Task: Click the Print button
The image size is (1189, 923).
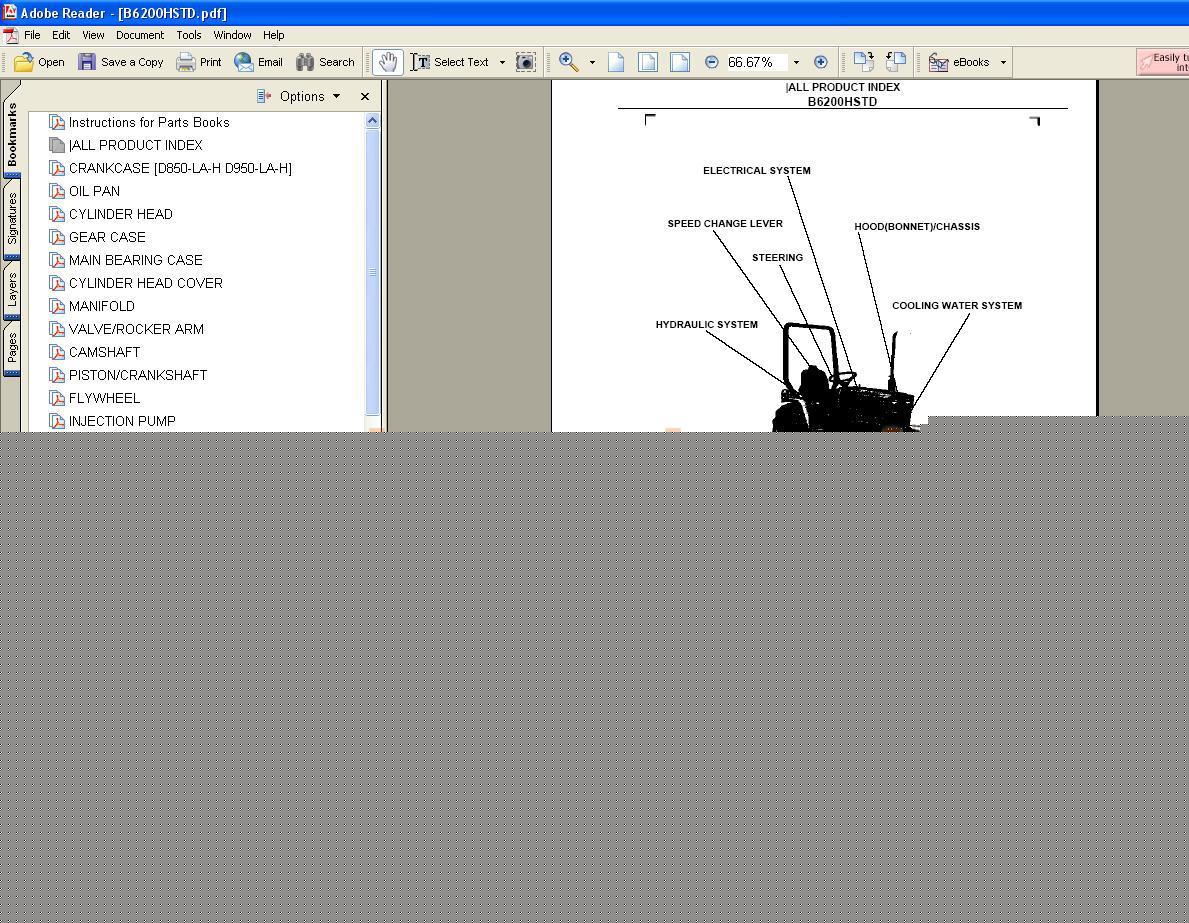Action: point(199,62)
